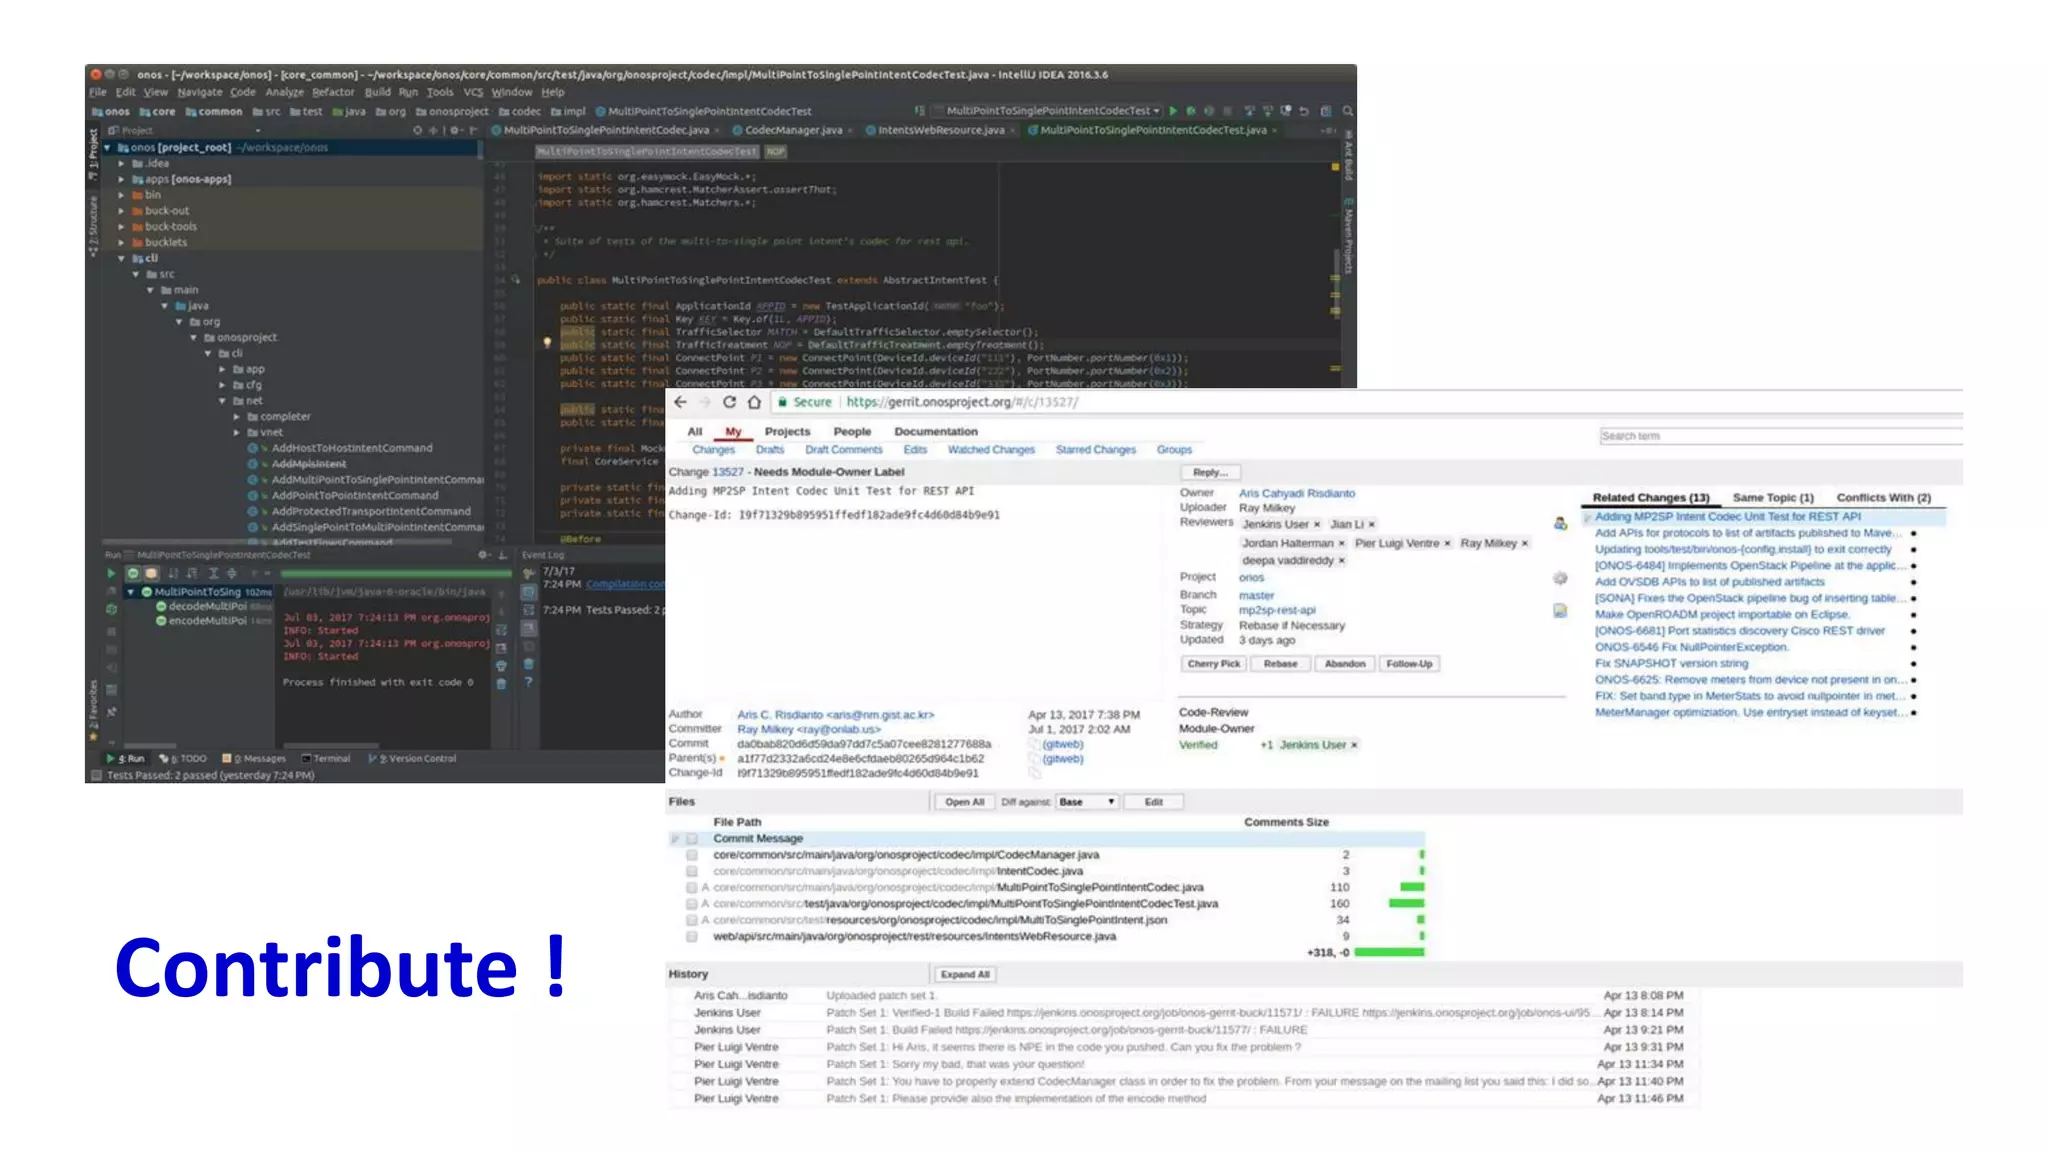2048x1152 pixels.
Task: Expand the apps [onos-apps] folder
Action: point(122,179)
